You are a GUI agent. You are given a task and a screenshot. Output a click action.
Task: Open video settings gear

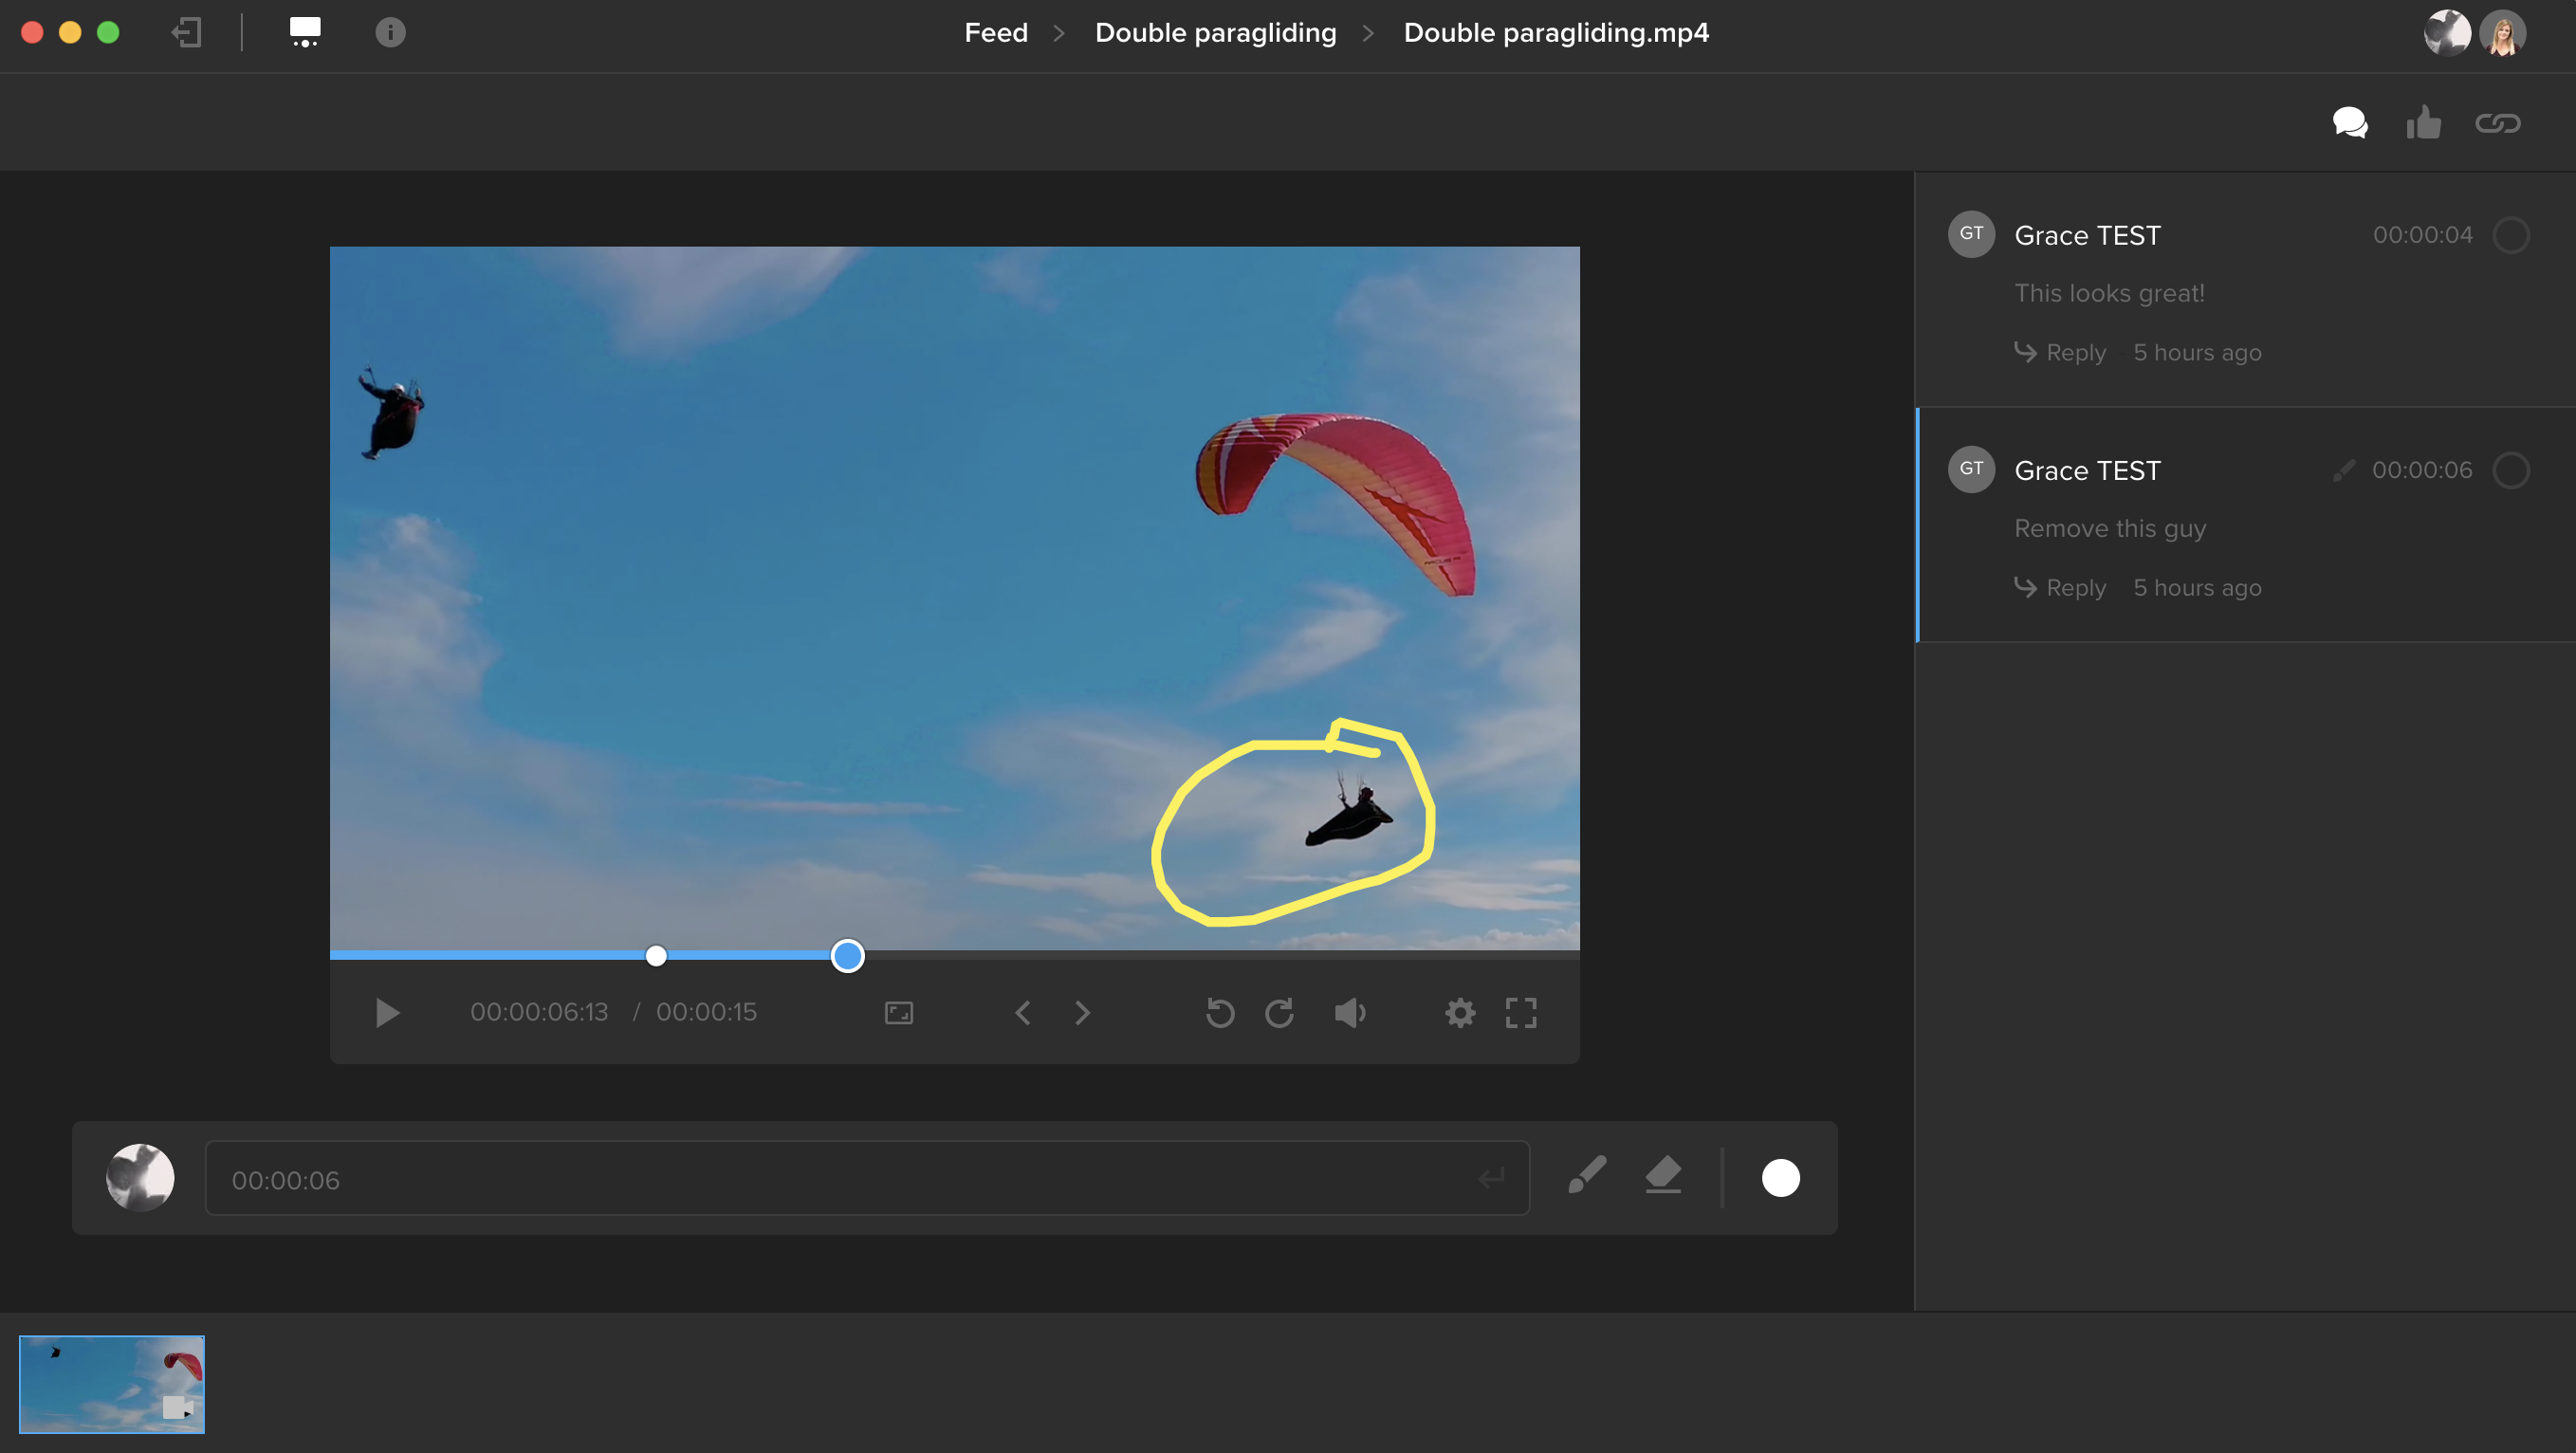[x=1460, y=1013]
